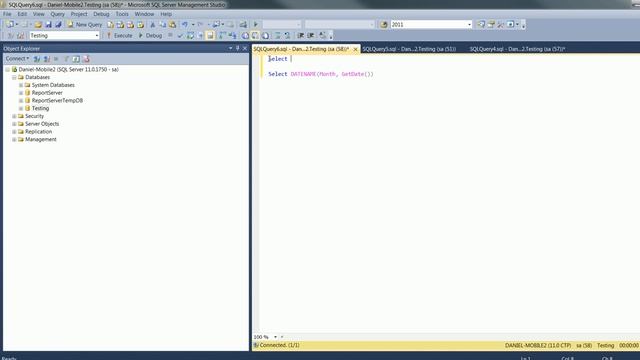Image resolution: width=640 pixels, height=360 pixels.
Task: Switch to the SQLQuery5.sql tab
Action: point(409,49)
